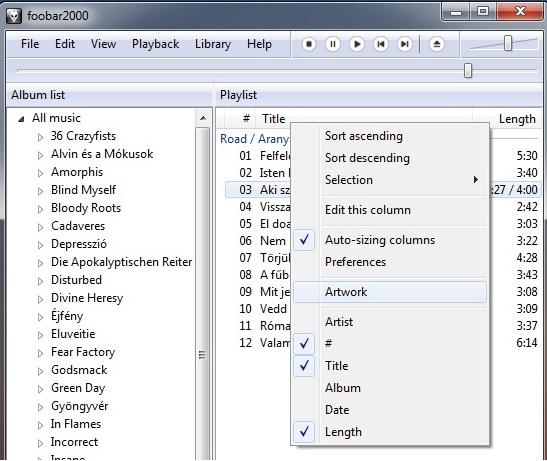Skip to the next track

pos(405,44)
